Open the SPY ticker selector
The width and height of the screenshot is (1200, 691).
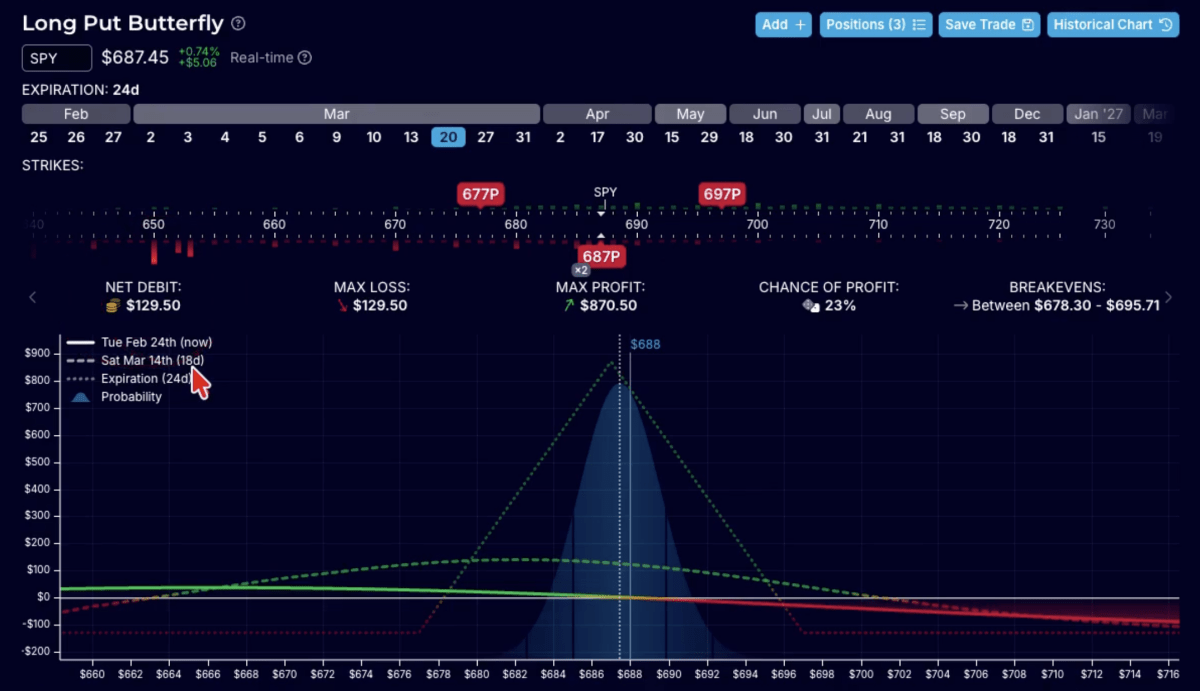(56, 57)
